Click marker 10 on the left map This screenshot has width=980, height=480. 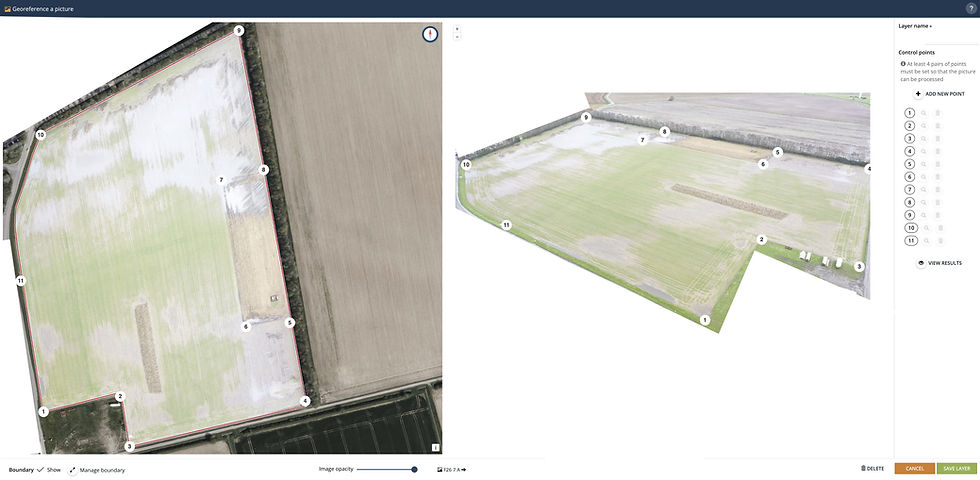[41, 134]
